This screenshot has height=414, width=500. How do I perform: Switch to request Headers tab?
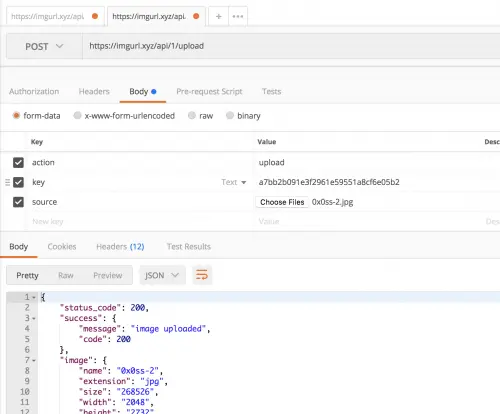[x=94, y=91]
